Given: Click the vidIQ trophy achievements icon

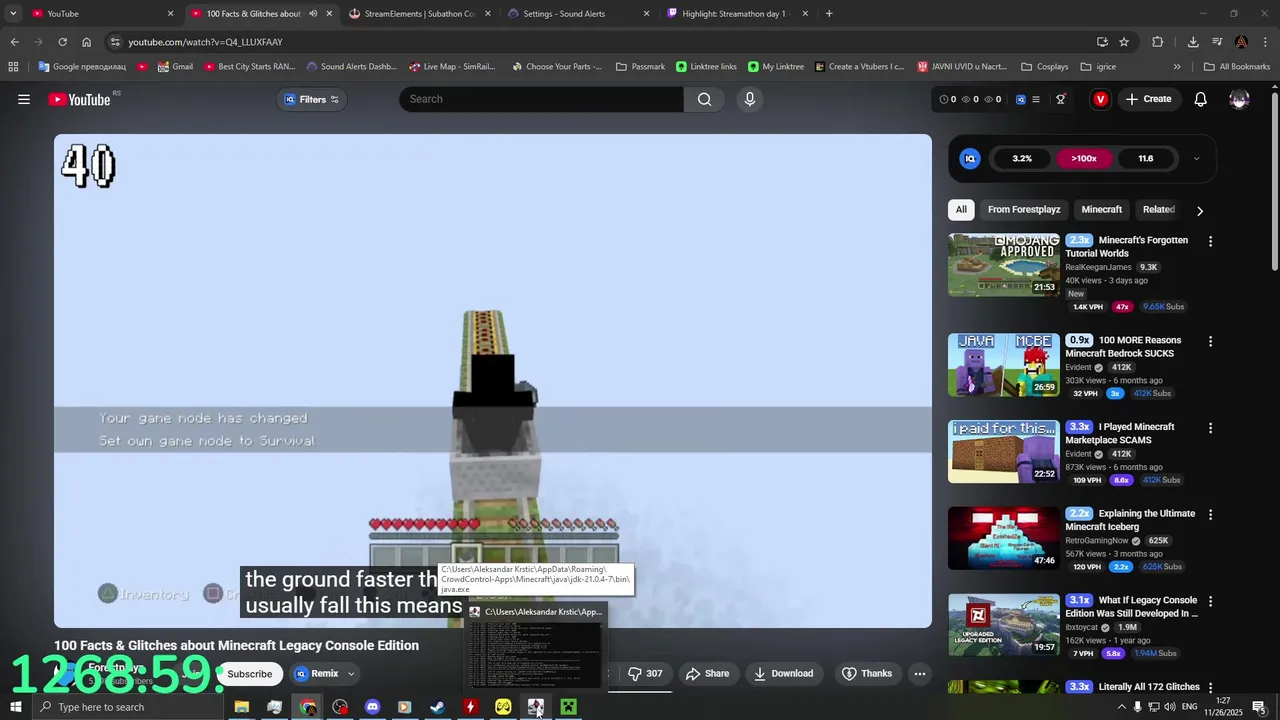Looking at the screenshot, I should (1061, 99).
